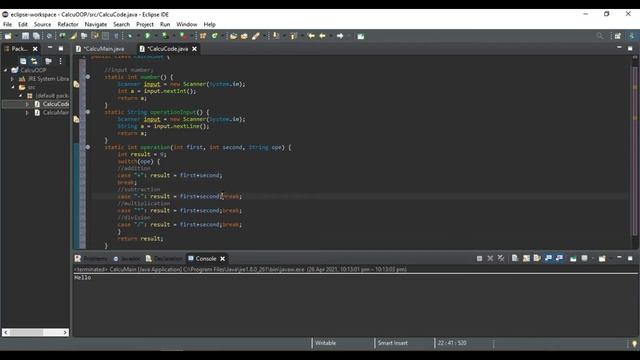Click Package Explorer scroll right arrow
The width and height of the screenshot is (640, 360).
[x=65, y=333]
